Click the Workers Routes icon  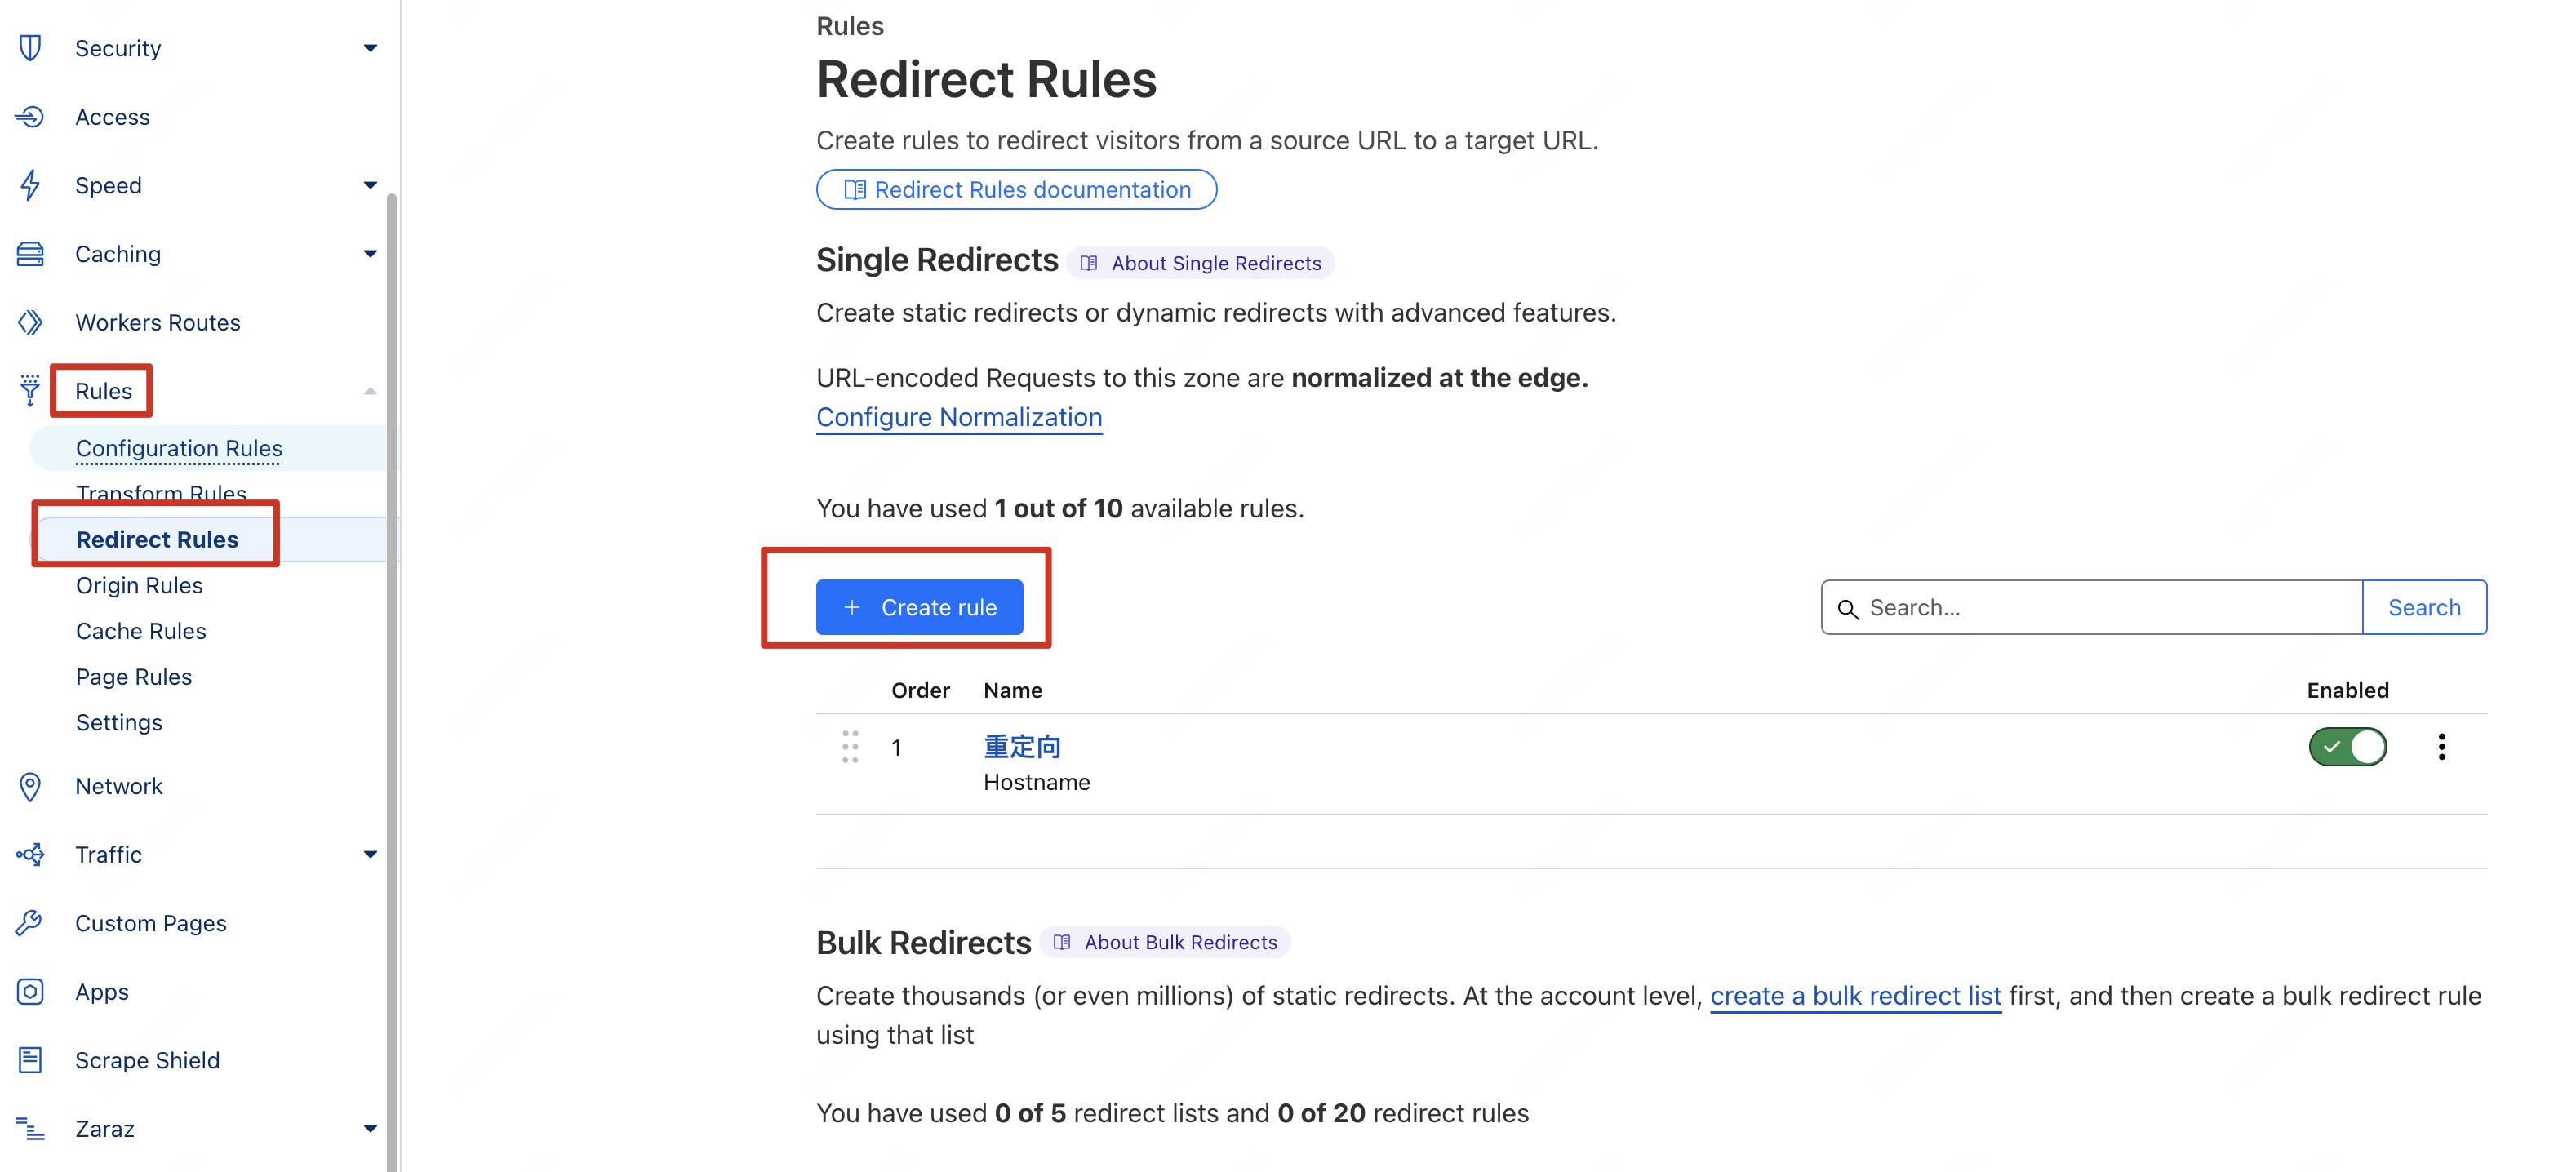(30, 322)
